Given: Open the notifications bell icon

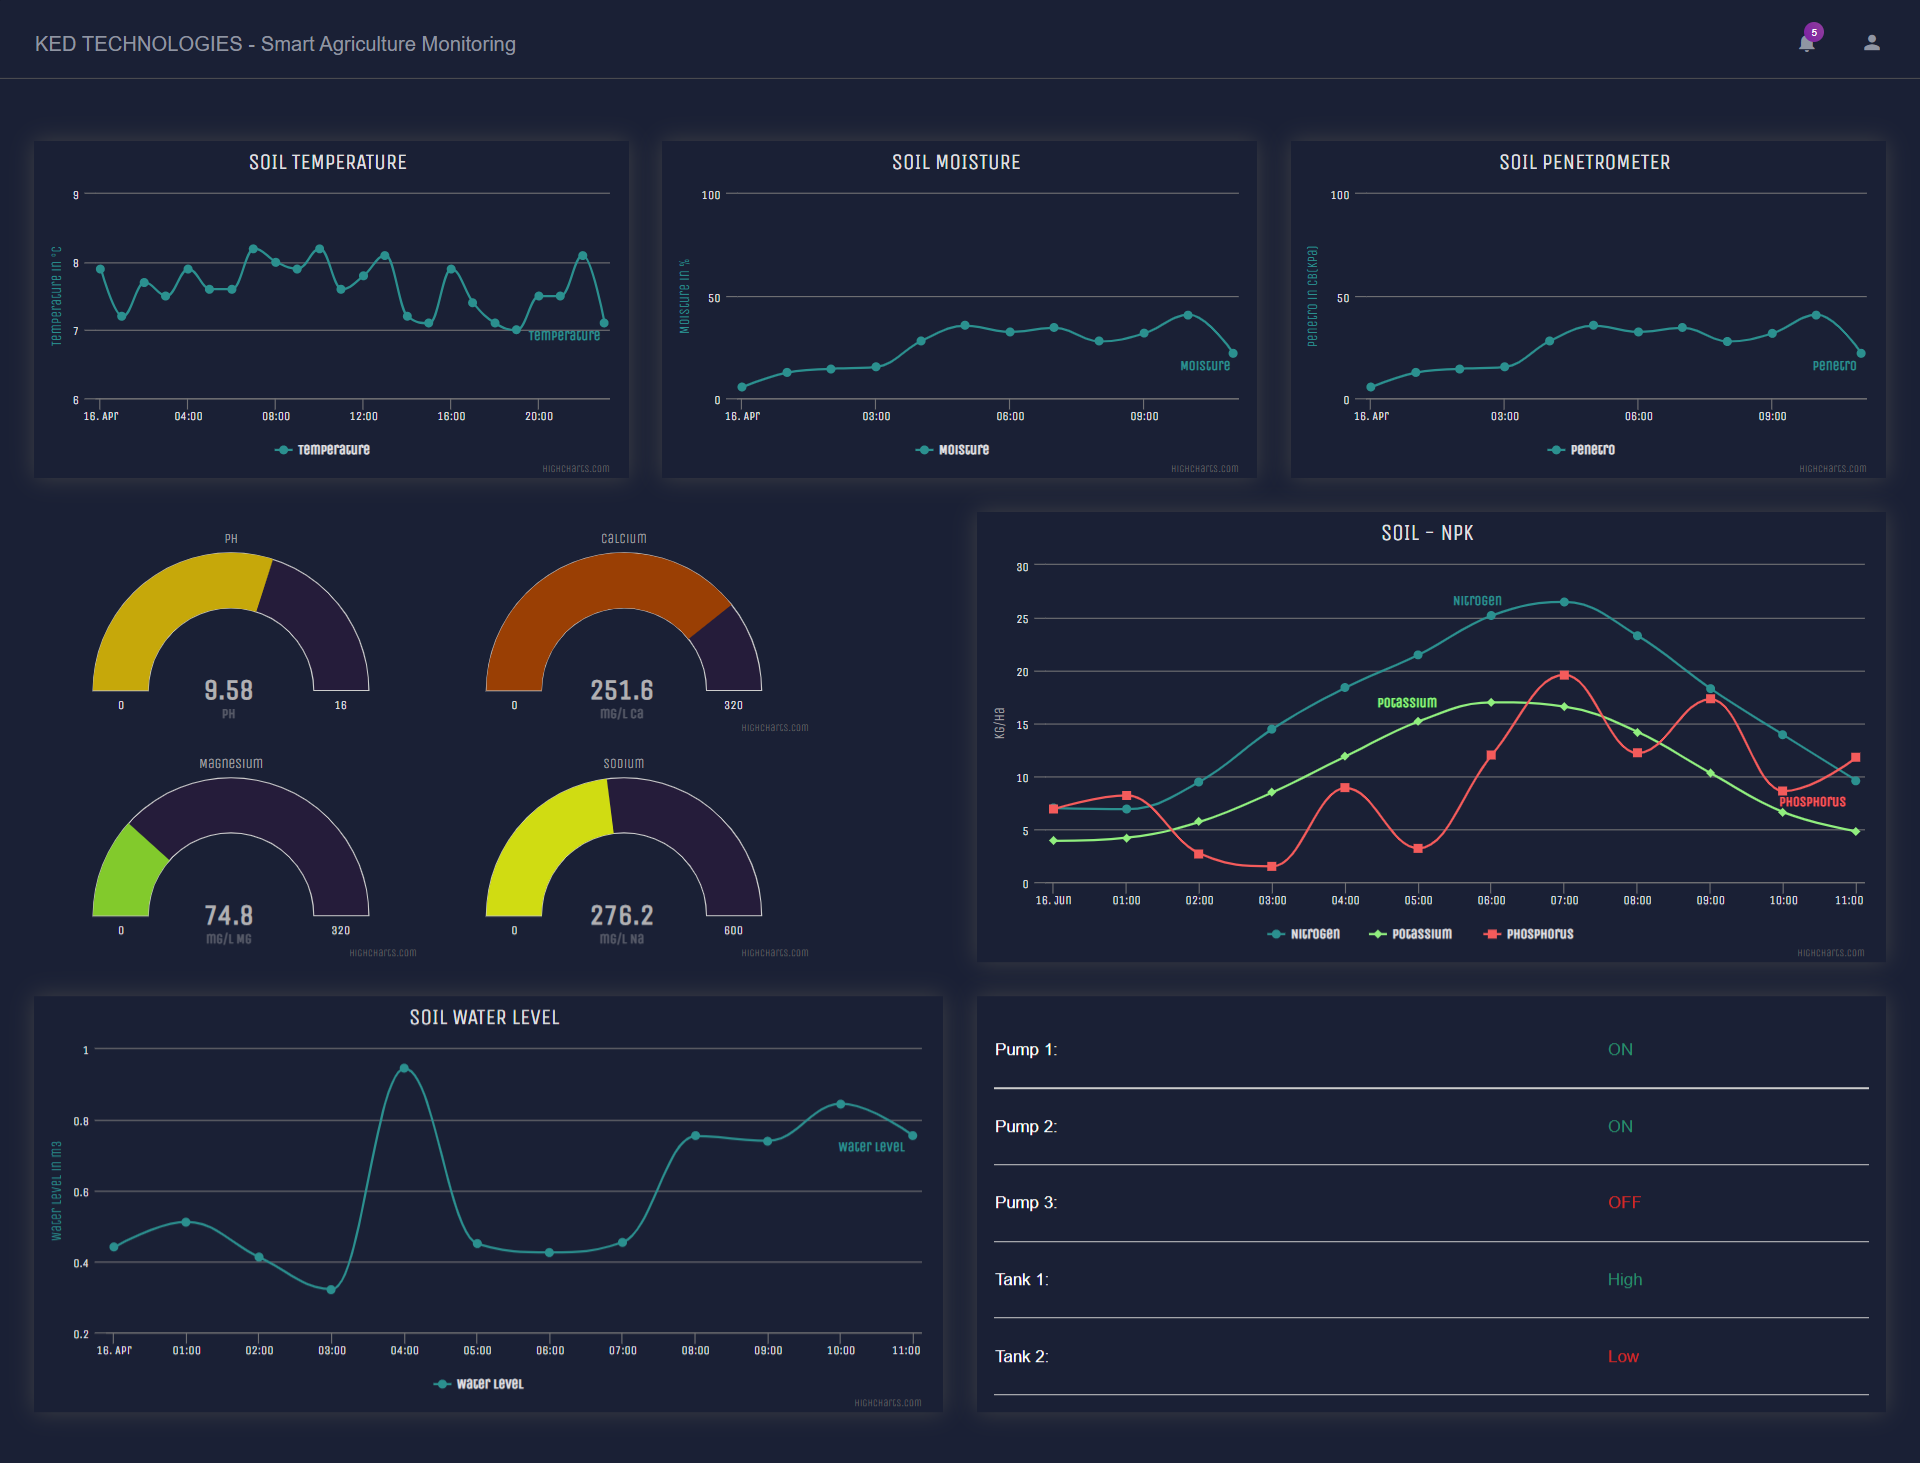Looking at the screenshot, I should click(x=1806, y=44).
